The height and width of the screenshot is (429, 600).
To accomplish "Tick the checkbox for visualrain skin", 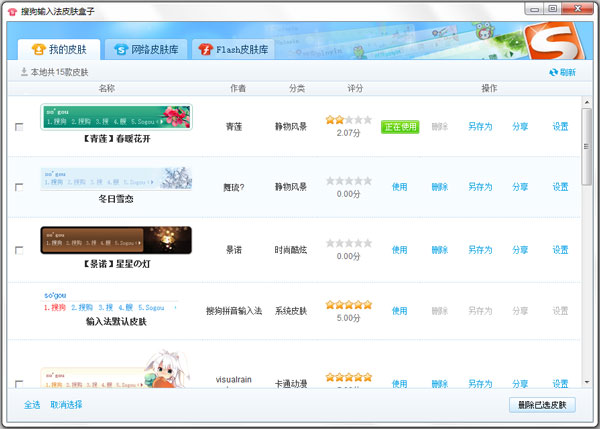I will click(x=19, y=383).
